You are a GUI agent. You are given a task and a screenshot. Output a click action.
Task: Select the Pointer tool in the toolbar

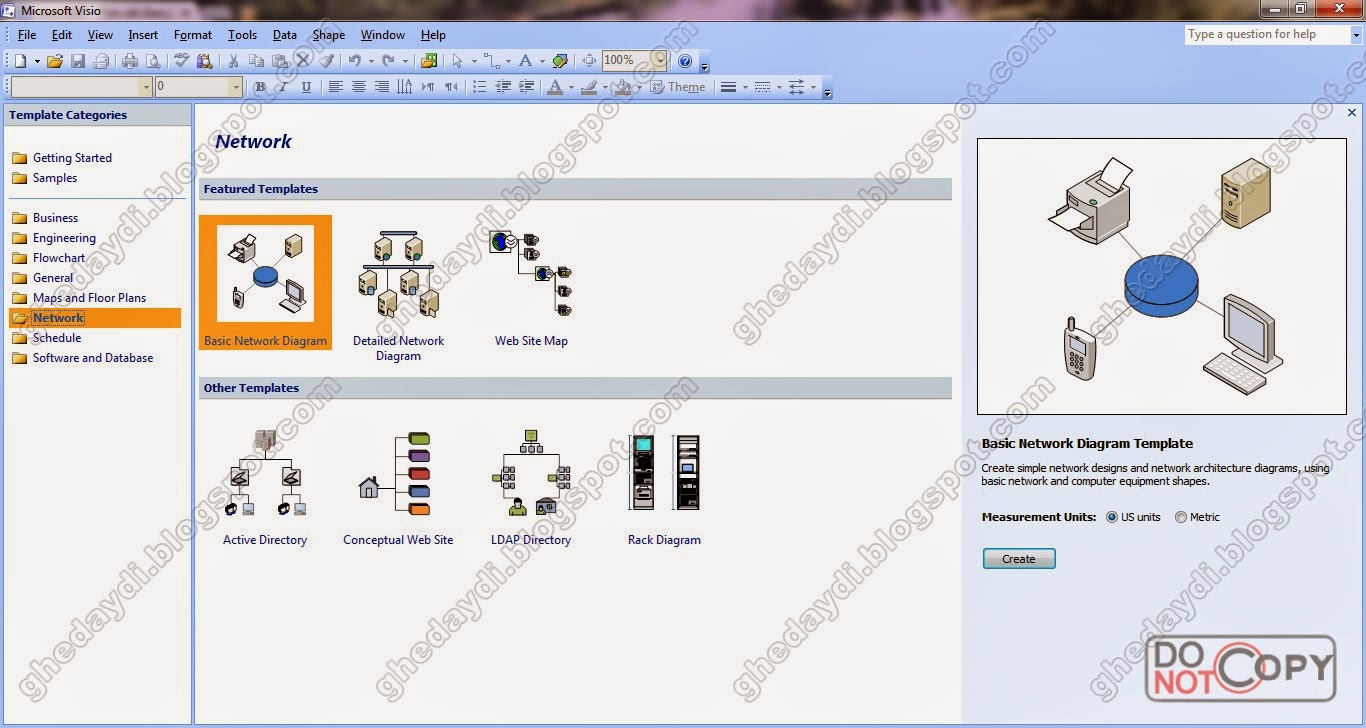[x=457, y=60]
